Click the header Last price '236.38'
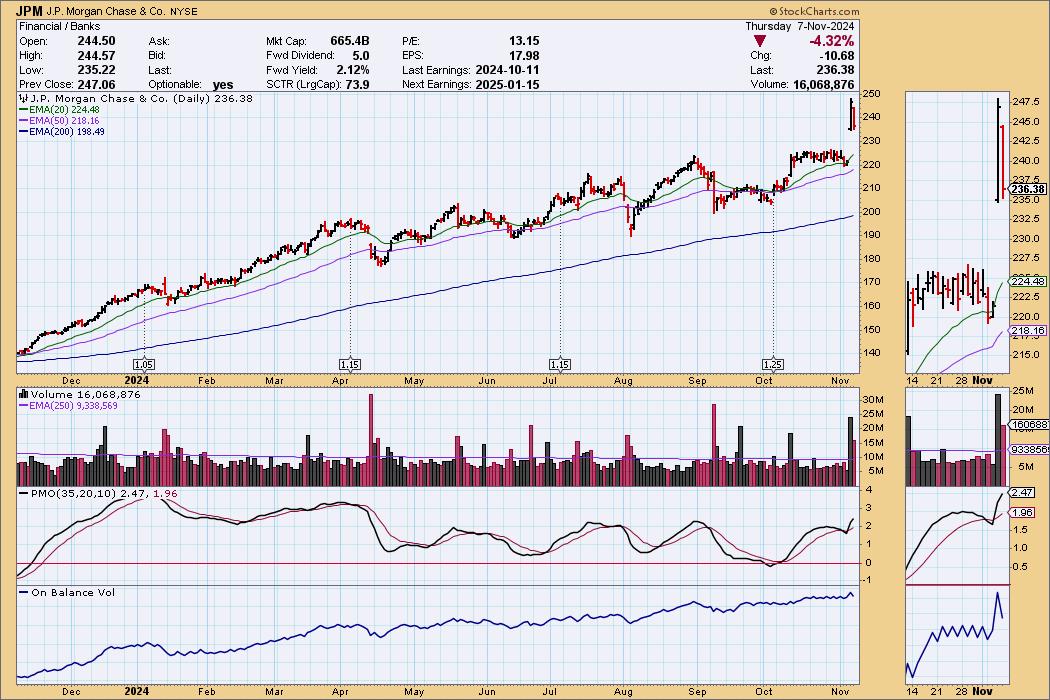Viewport: 1050px width, 700px height. (x=836, y=70)
